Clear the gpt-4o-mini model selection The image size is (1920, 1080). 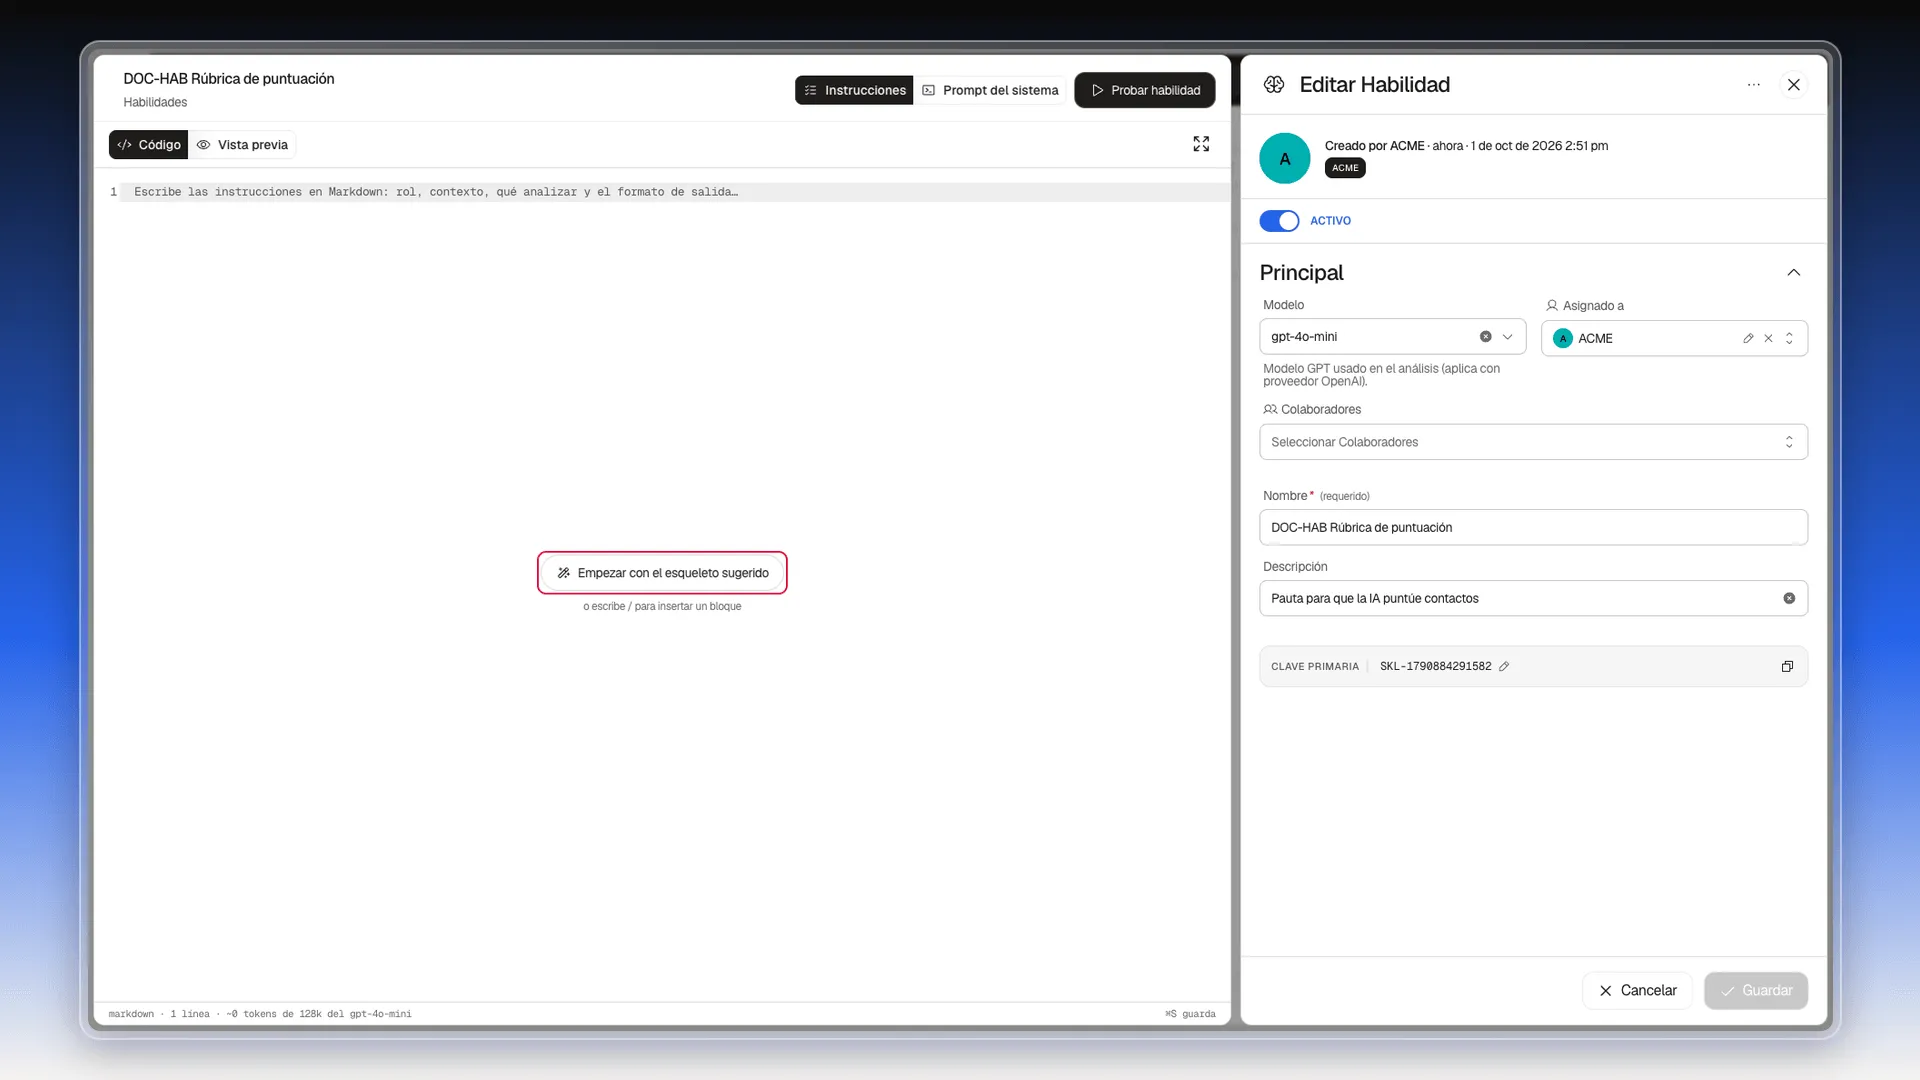tap(1486, 337)
